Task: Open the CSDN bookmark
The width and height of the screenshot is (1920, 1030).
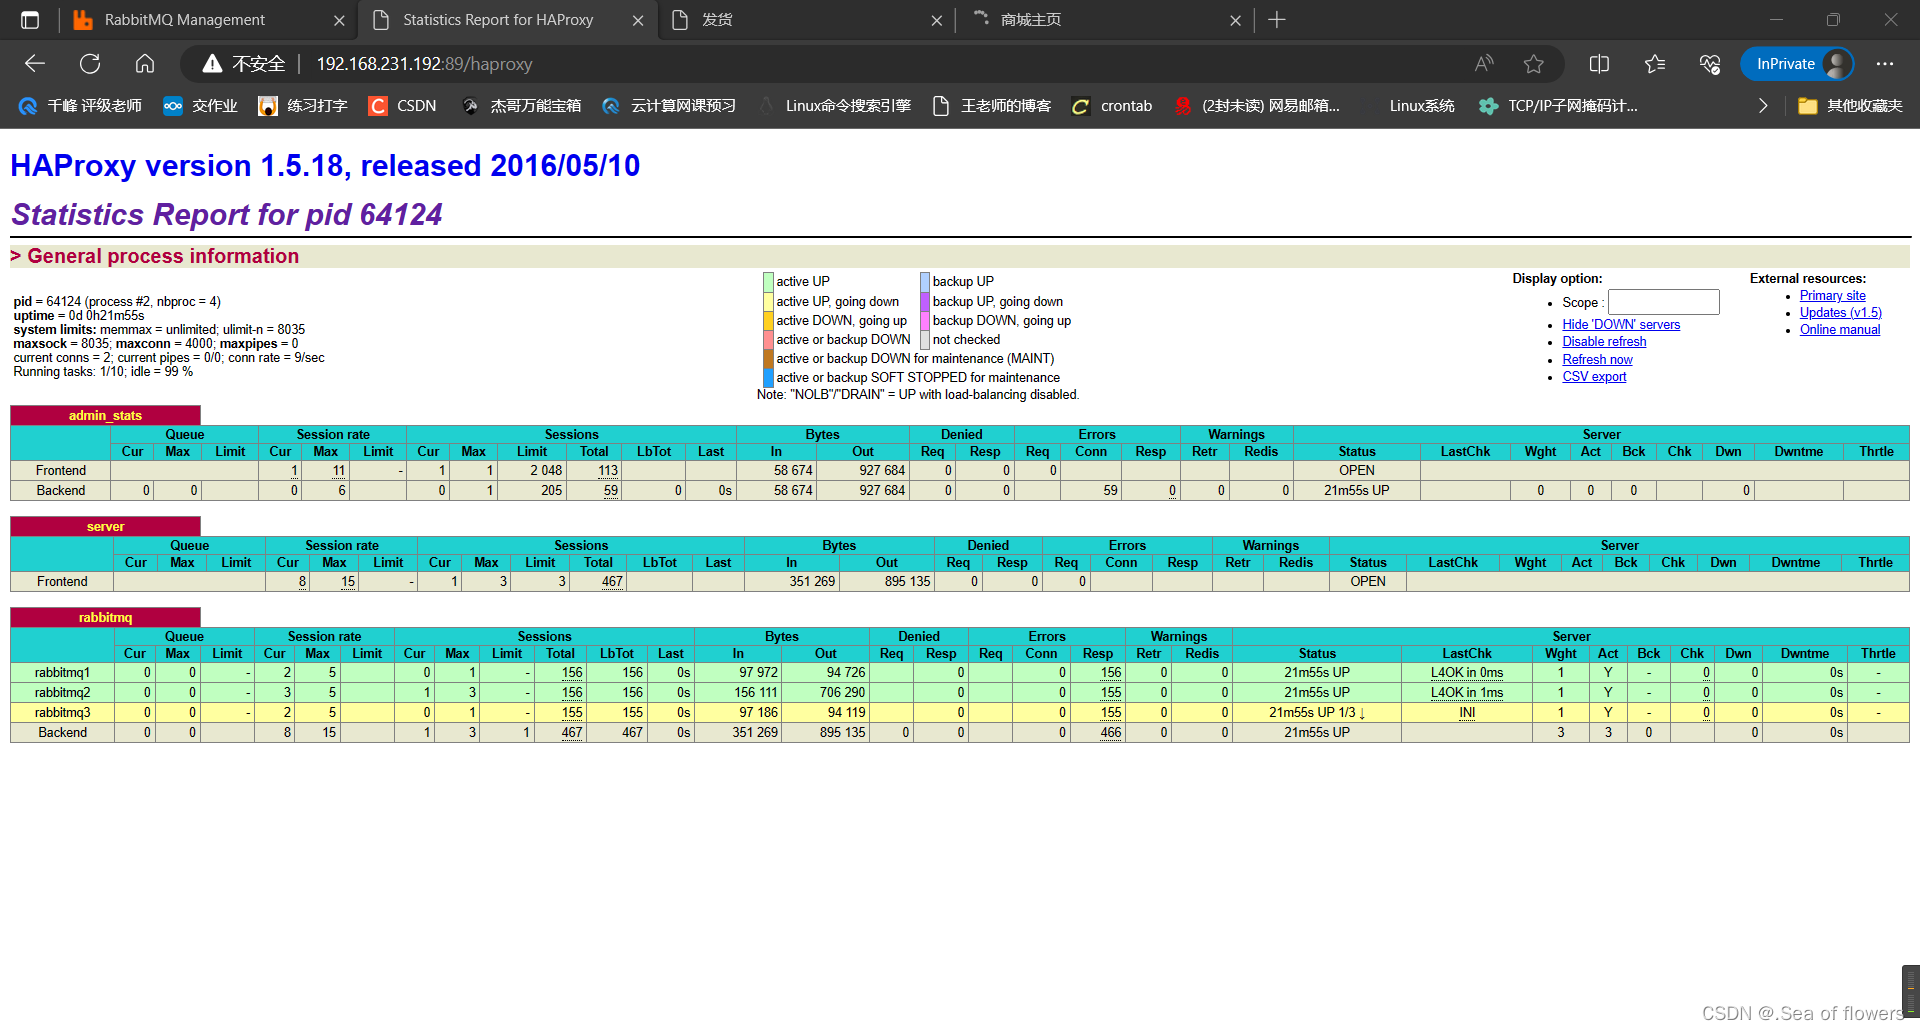Action: click(402, 106)
